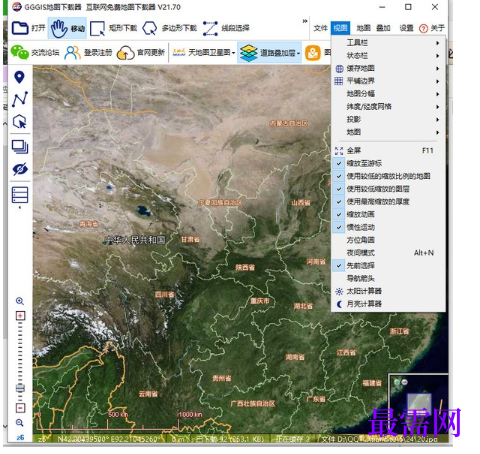Open the 文件 menu
The image size is (480, 454).
[320, 28]
